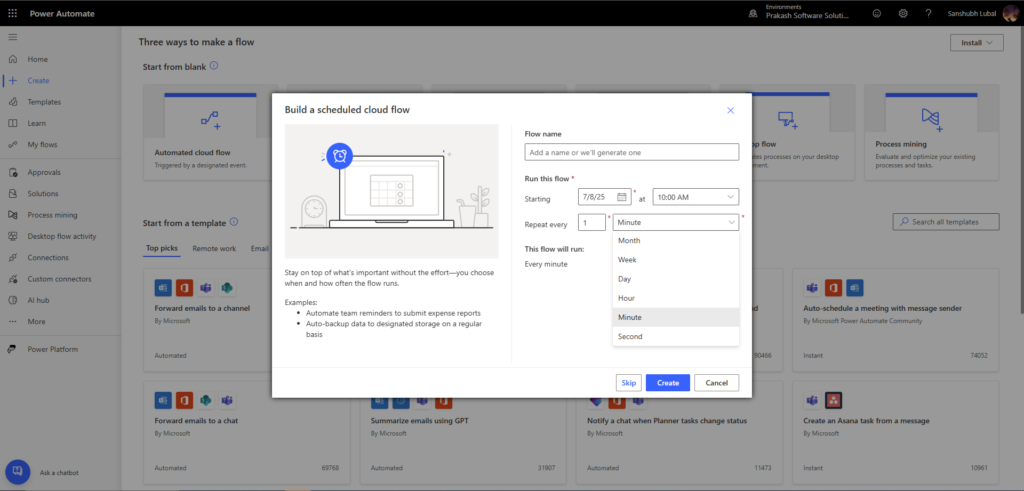Switch to the Remote work tab
The image size is (1024, 491).
coord(214,249)
